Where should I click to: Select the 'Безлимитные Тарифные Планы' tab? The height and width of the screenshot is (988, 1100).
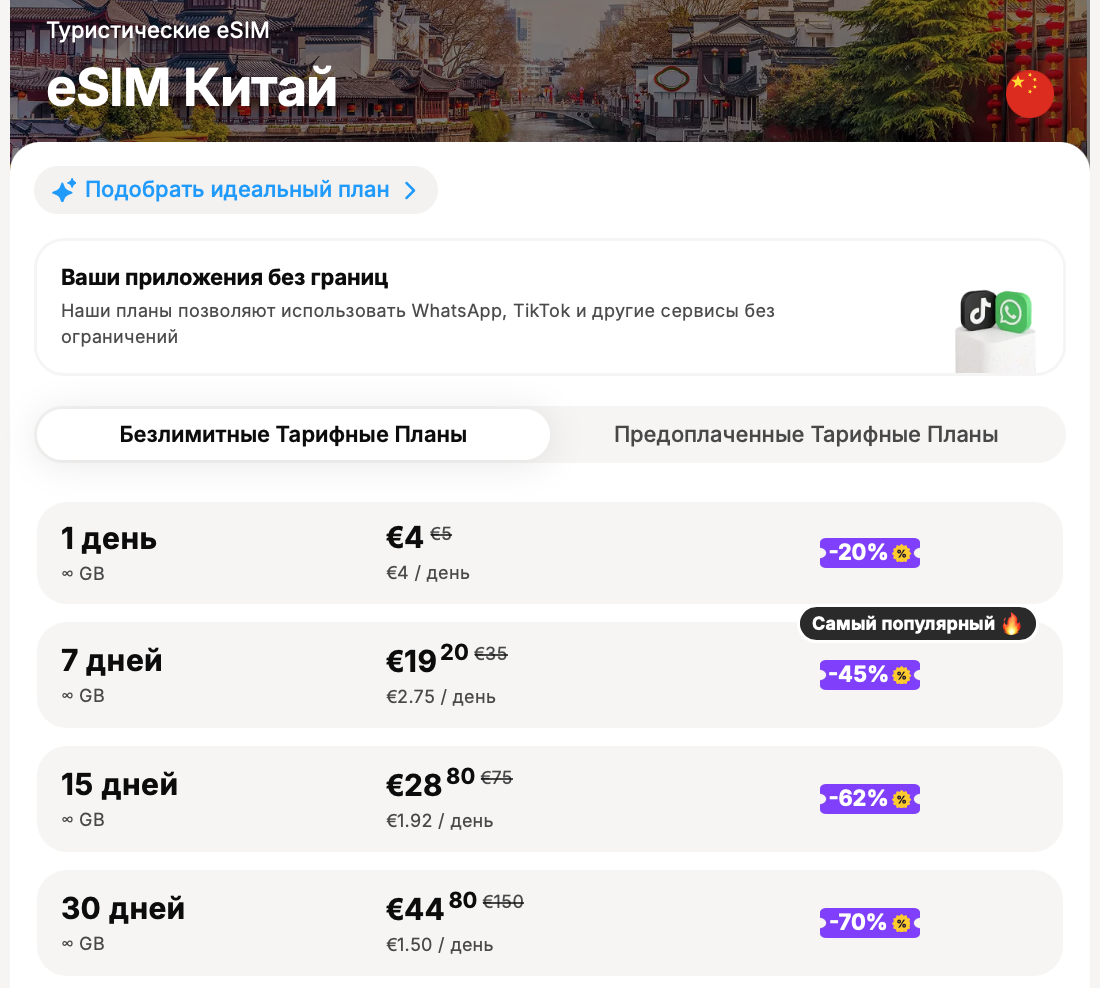click(293, 433)
